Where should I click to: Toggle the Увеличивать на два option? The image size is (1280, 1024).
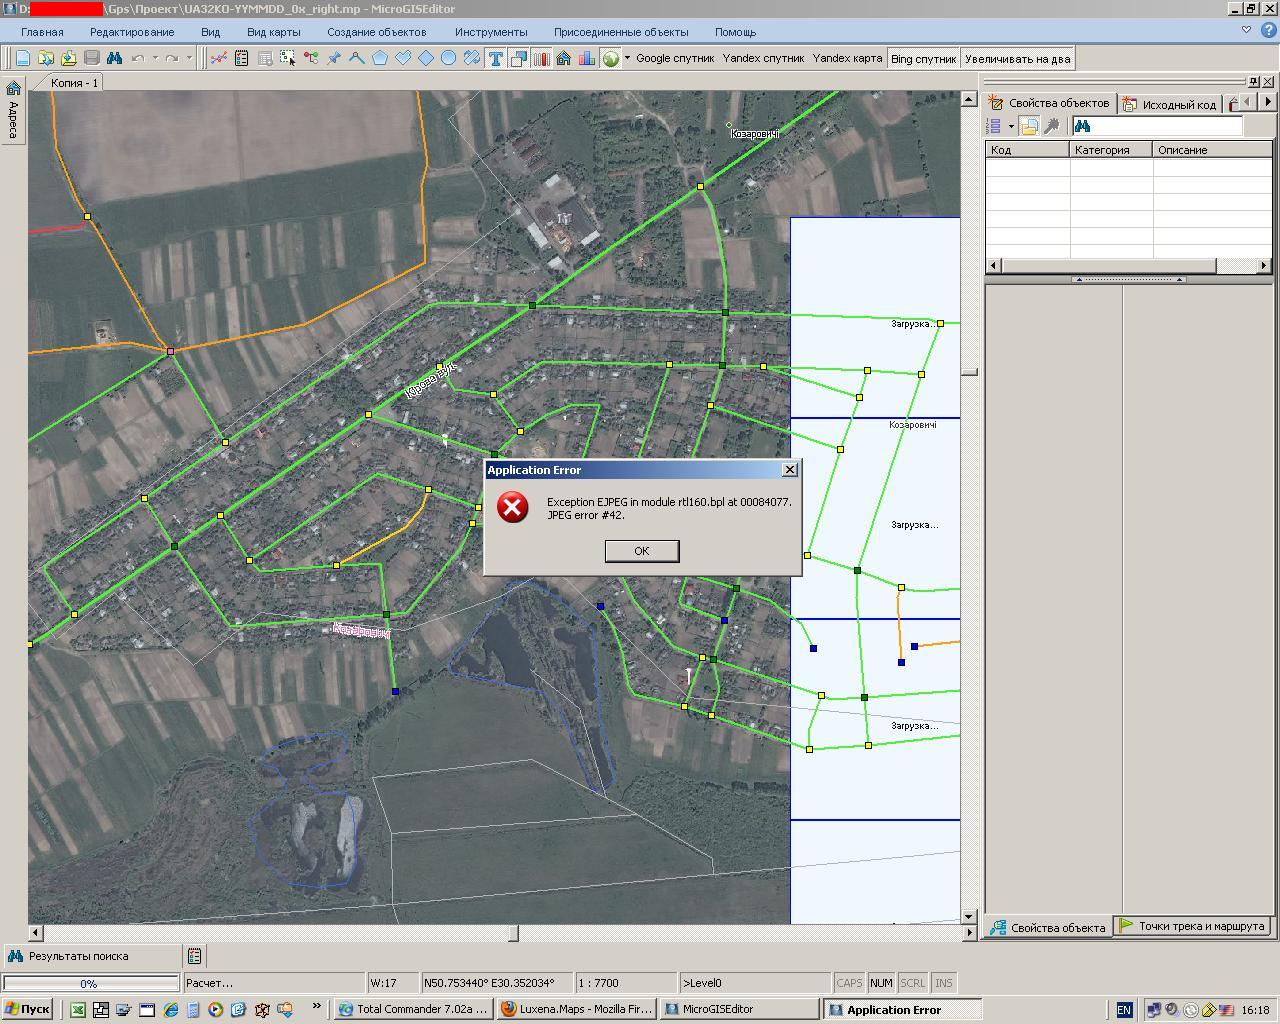tap(1017, 59)
